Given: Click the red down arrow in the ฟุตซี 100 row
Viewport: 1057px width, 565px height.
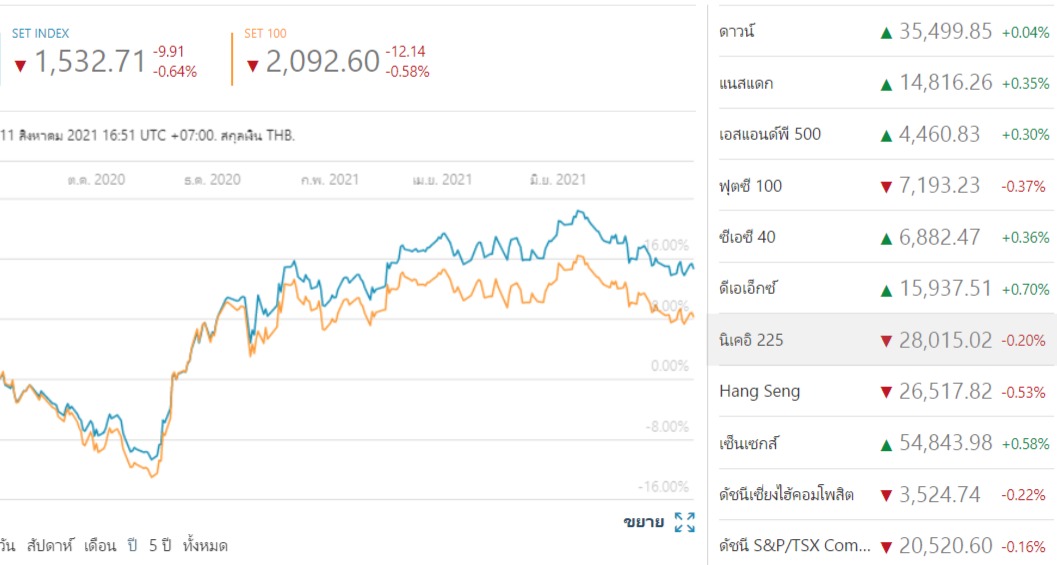Looking at the screenshot, I should click(x=885, y=186).
